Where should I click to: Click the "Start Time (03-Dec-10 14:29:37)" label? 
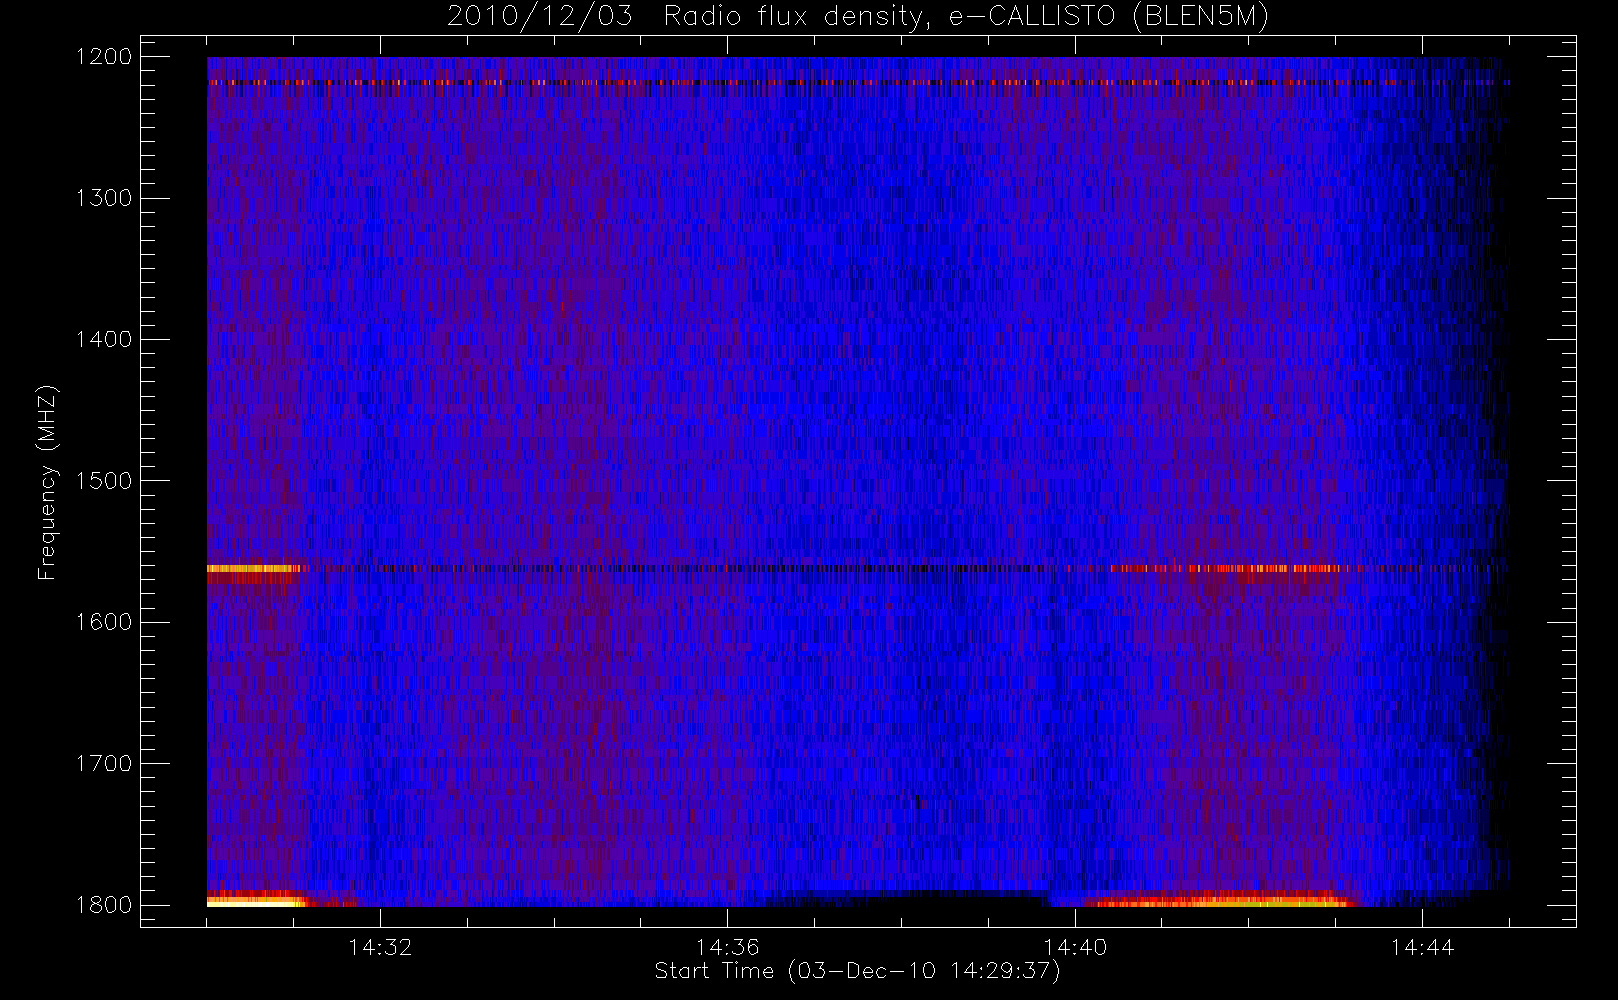[x=857, y=971]
